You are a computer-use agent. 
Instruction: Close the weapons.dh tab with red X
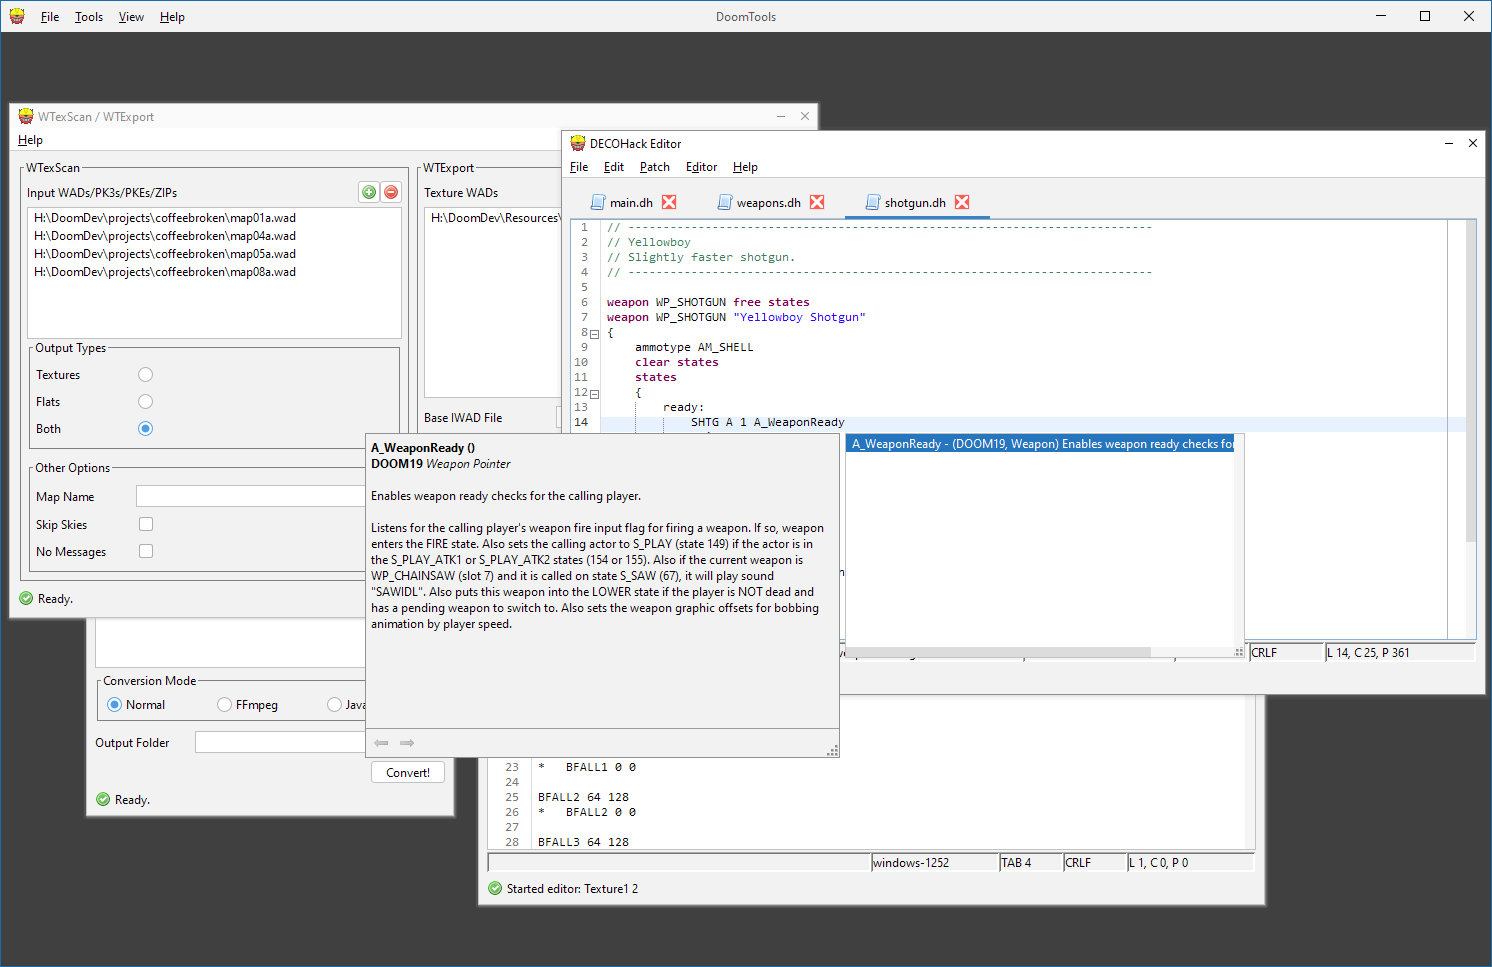tap(817, 202)
